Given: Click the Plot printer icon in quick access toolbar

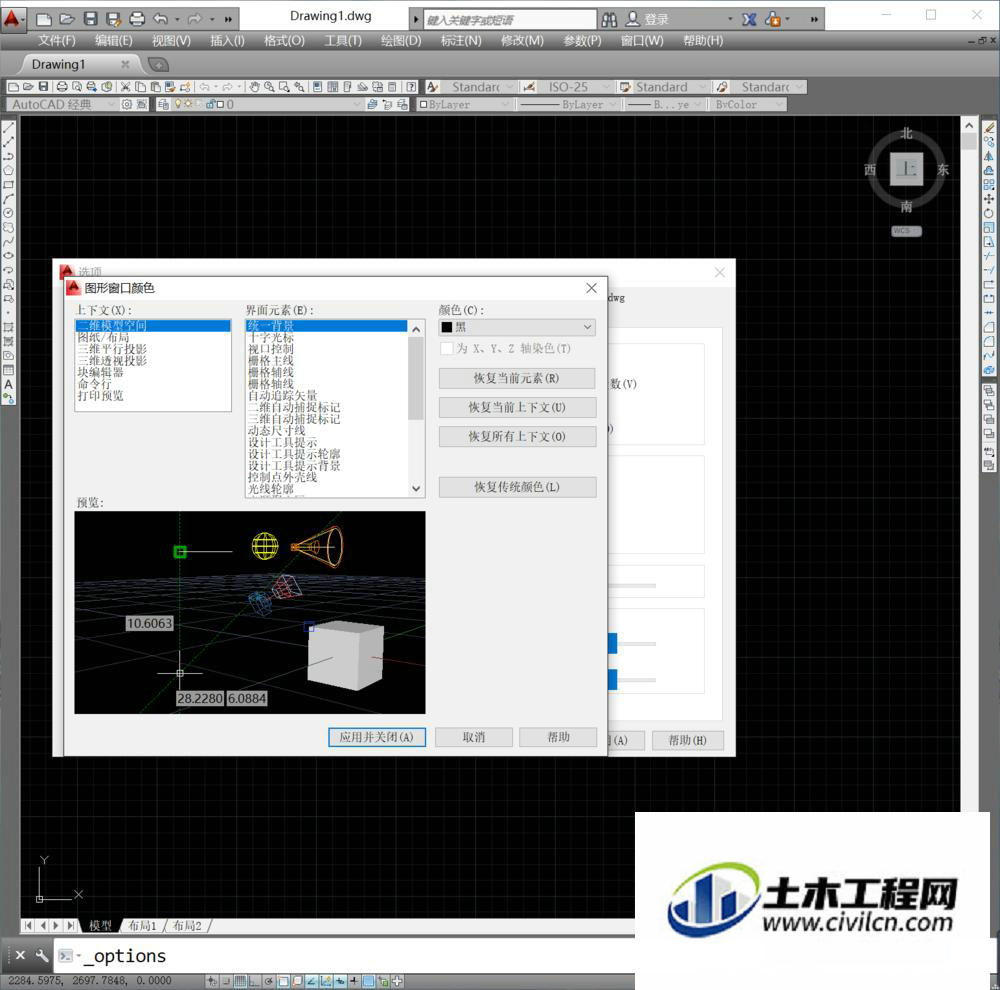Looking at the screenshot, I should 137,19.
